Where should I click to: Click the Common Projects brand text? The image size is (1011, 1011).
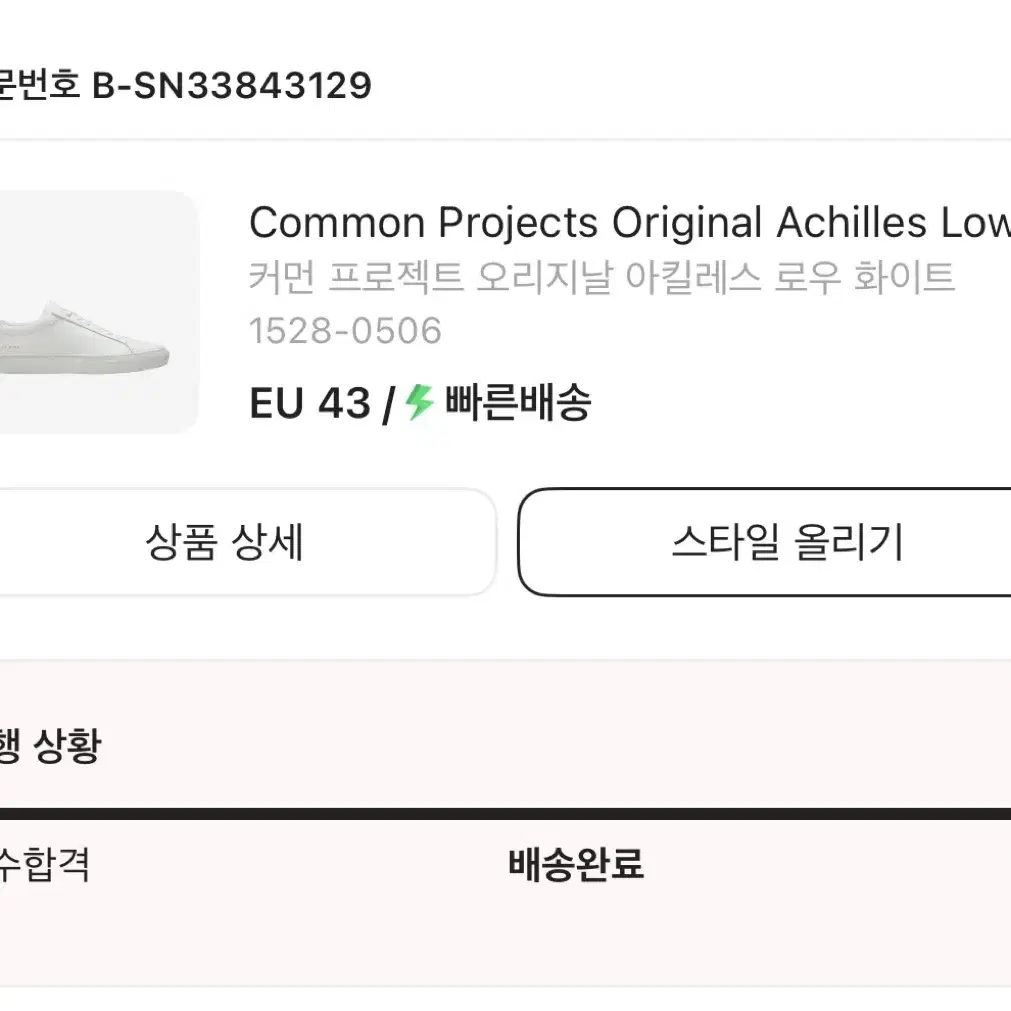click(424, 223)
